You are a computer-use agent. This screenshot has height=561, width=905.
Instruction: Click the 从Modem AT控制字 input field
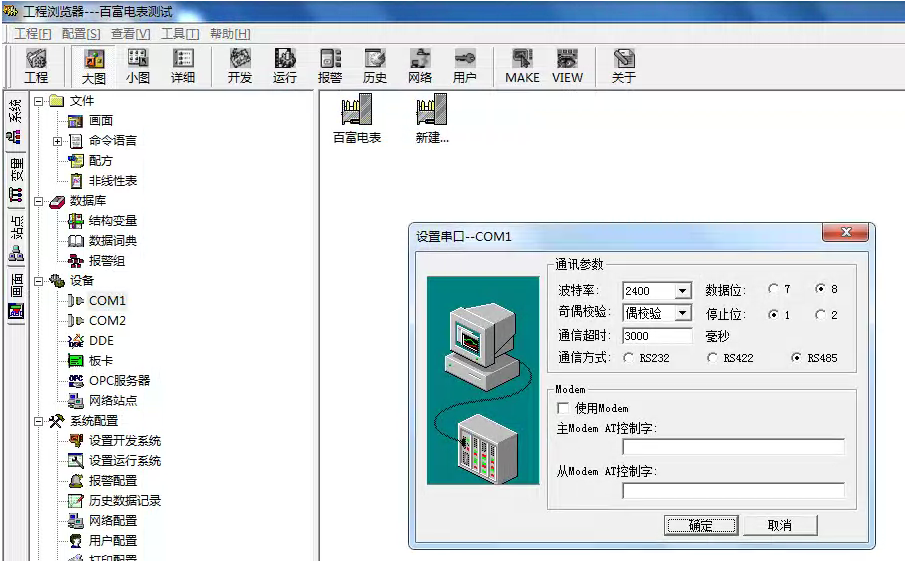pyautogui.click(x=733, y=491)
